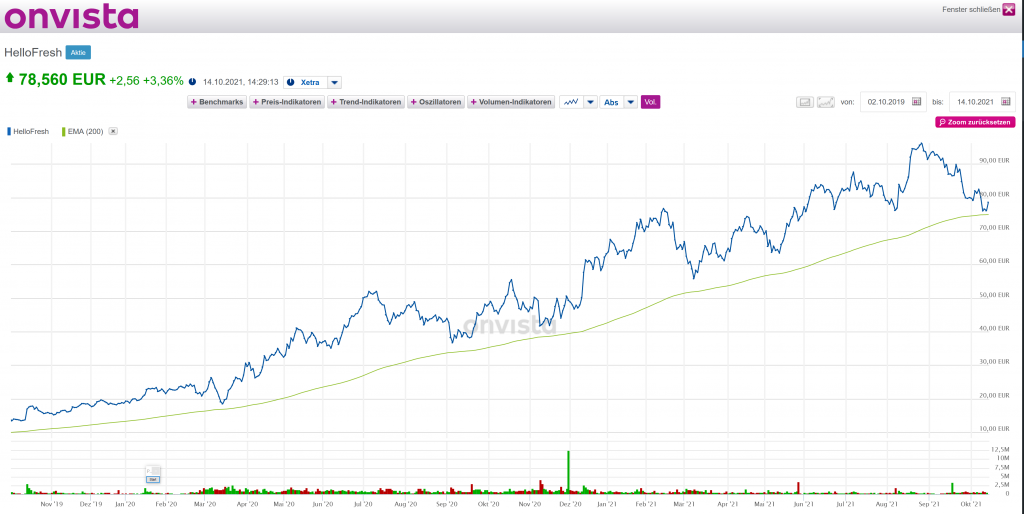Click the green EMA (200) color swatch
Screen dimensions: 1024x514
(x=63, y=131)
